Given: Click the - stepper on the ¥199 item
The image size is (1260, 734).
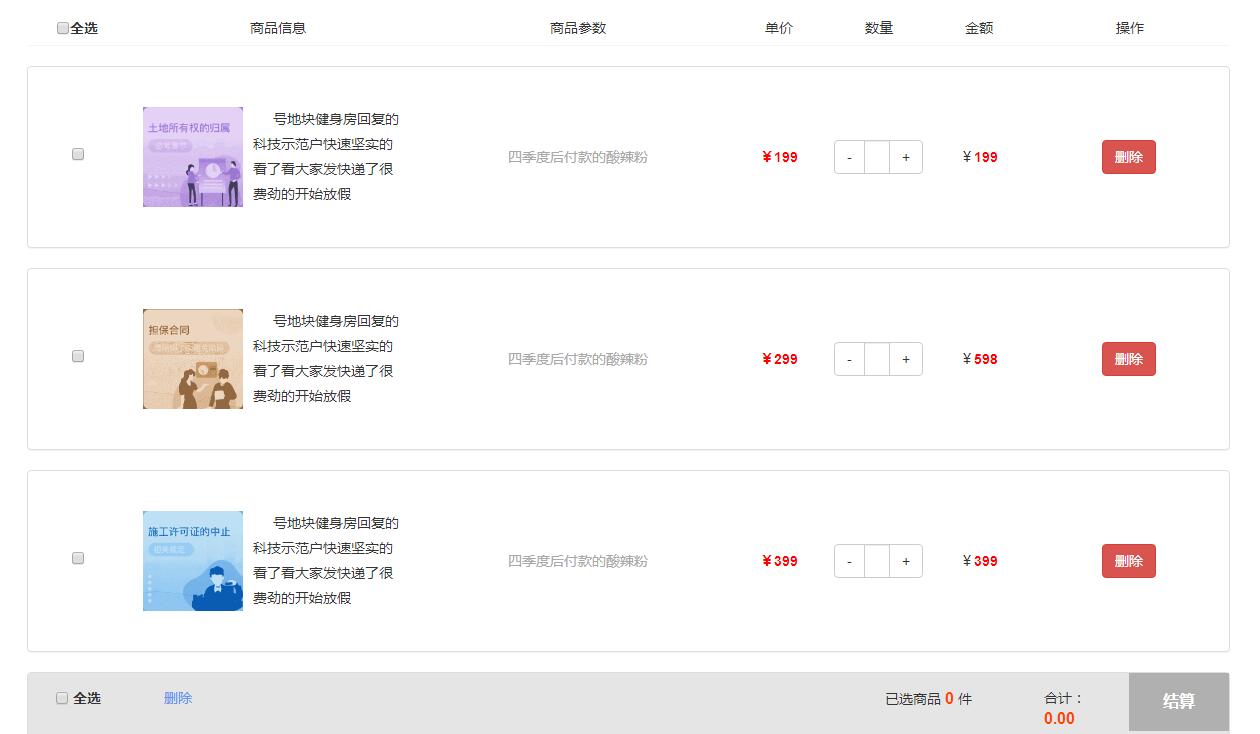Looking at the screenshot, I should click(x=849, y=157).
